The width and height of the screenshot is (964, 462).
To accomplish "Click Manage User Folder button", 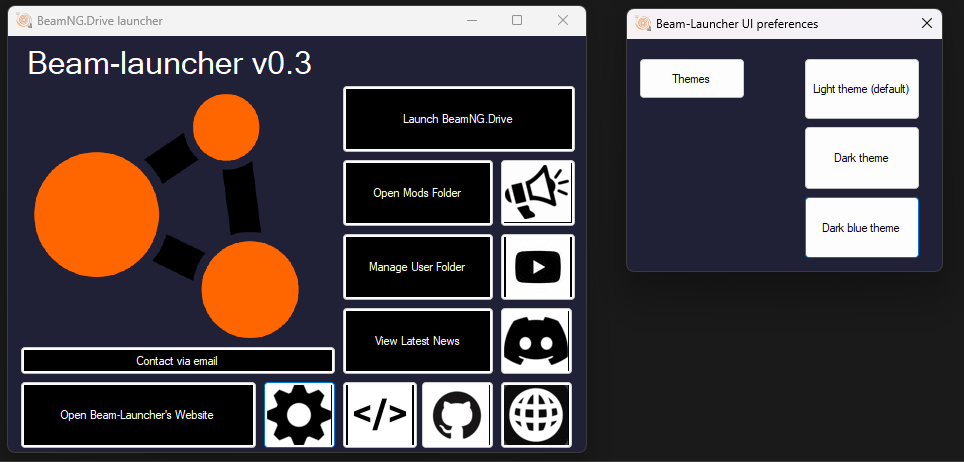I will 418,267.
